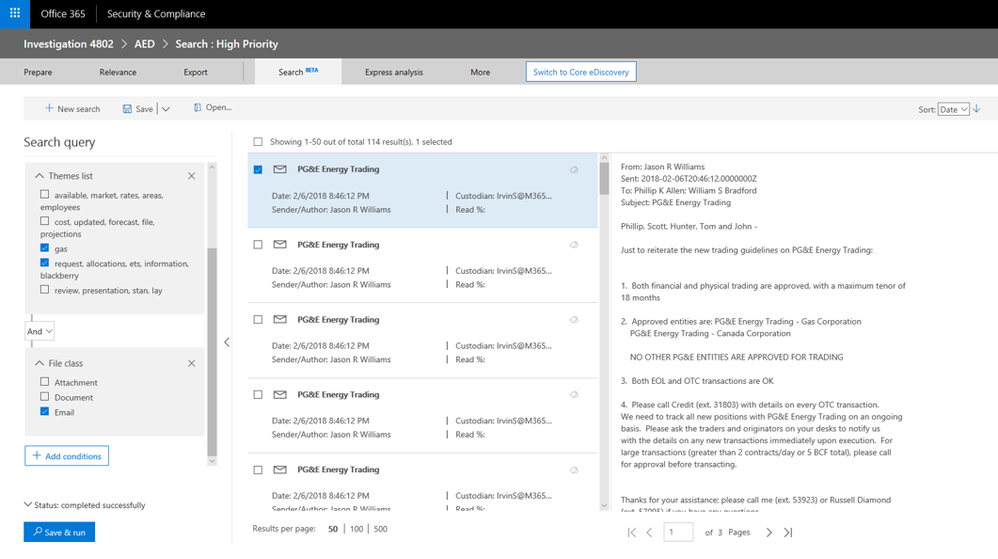Click the envelope icon of the selected email
The height and width of the screenshot is (559, 998).
pyautogui.click(x=280, y=169)
